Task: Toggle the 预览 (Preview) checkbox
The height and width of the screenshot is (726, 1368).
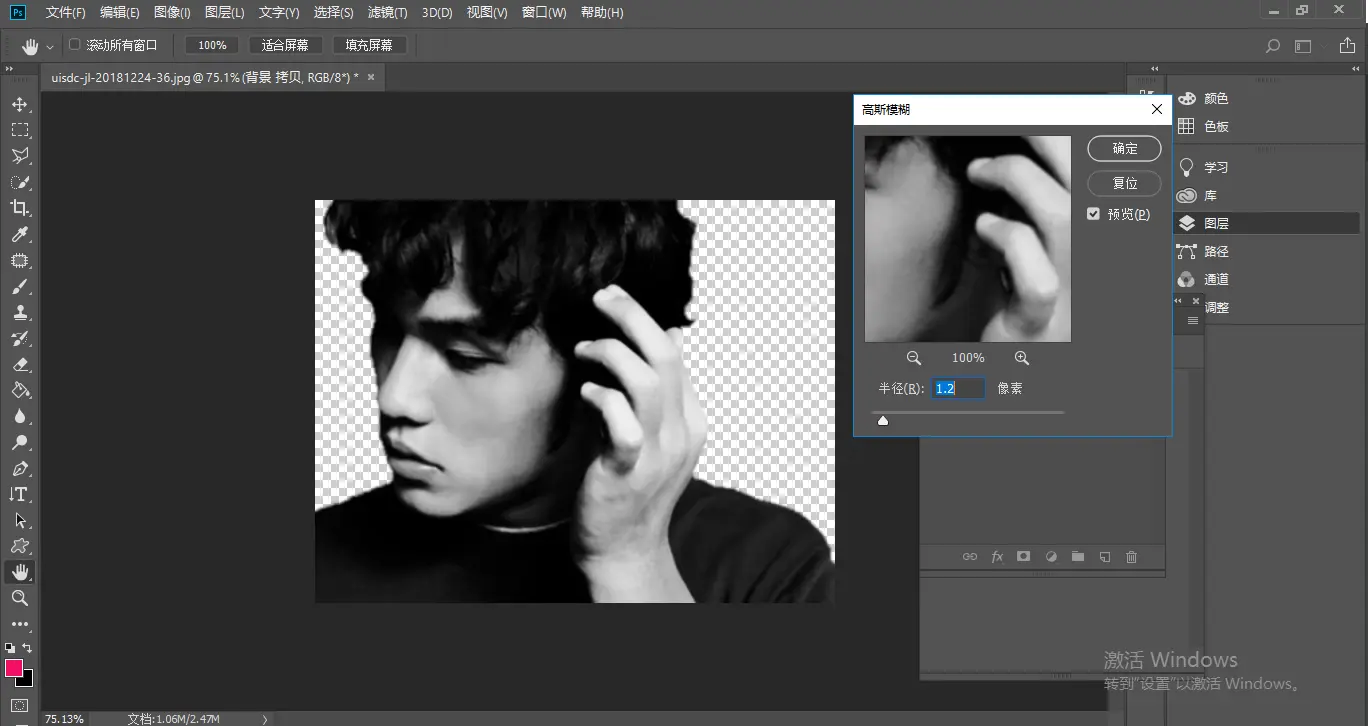Action: [x=1094, y=214]
